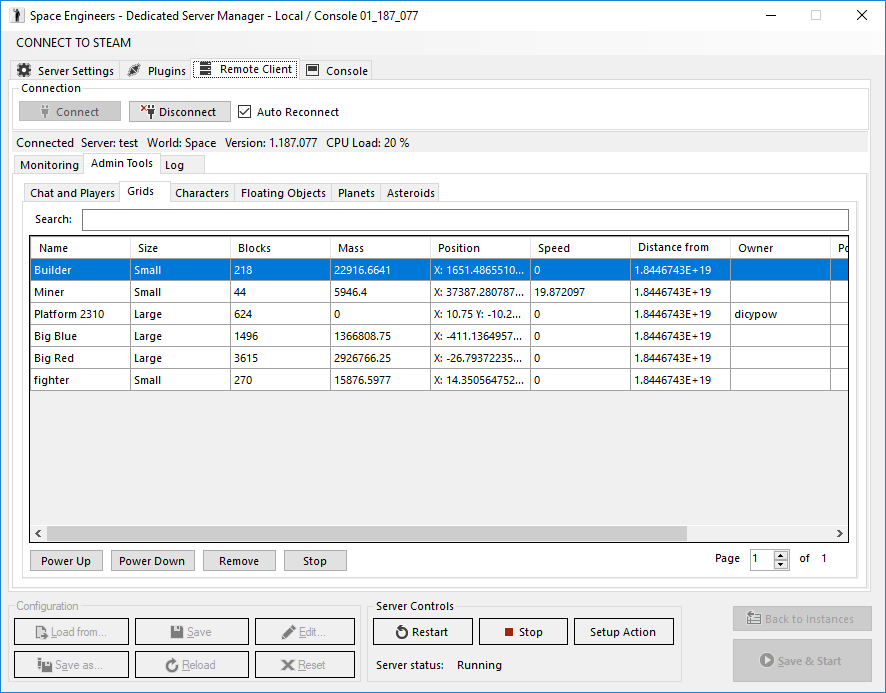Click the horizontal scrollbar thumb in grid list
The height and width of the screenshot is (693, 886).
click(x=367, y=533)
